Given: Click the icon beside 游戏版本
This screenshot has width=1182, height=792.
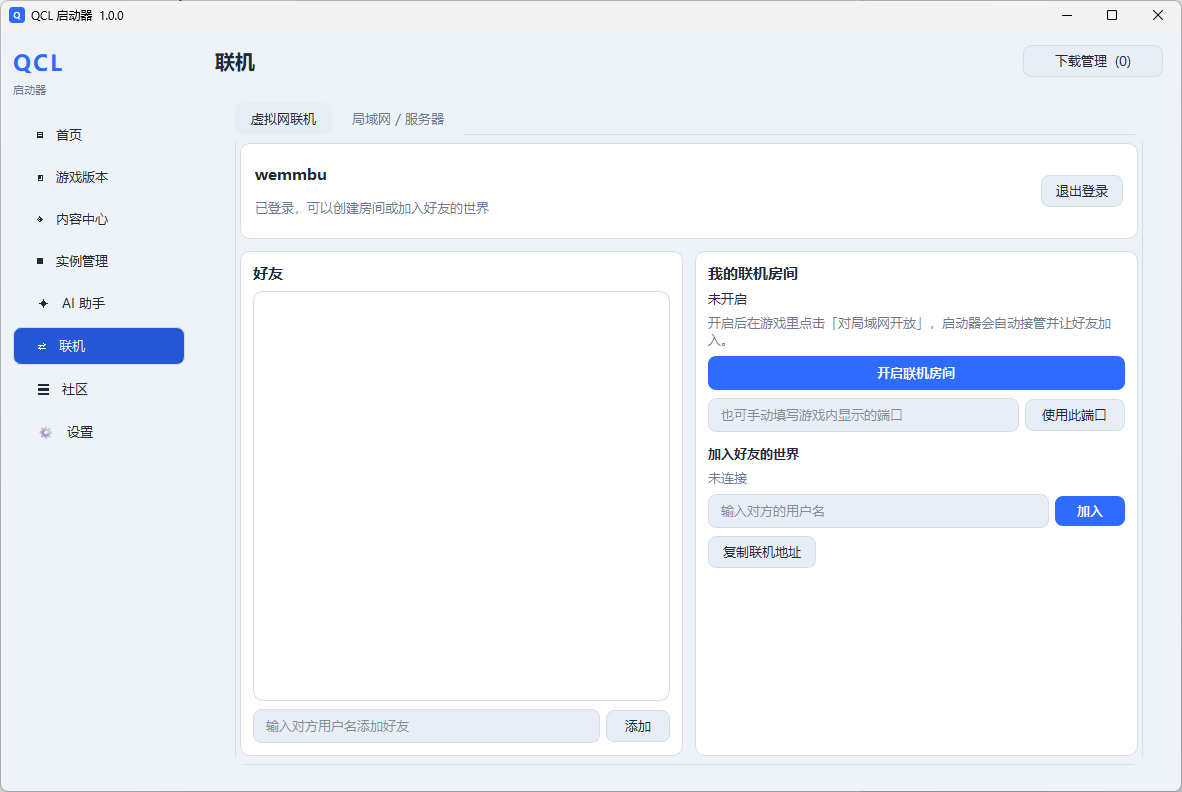Looking at the screenshot, I should pos(40,177).
